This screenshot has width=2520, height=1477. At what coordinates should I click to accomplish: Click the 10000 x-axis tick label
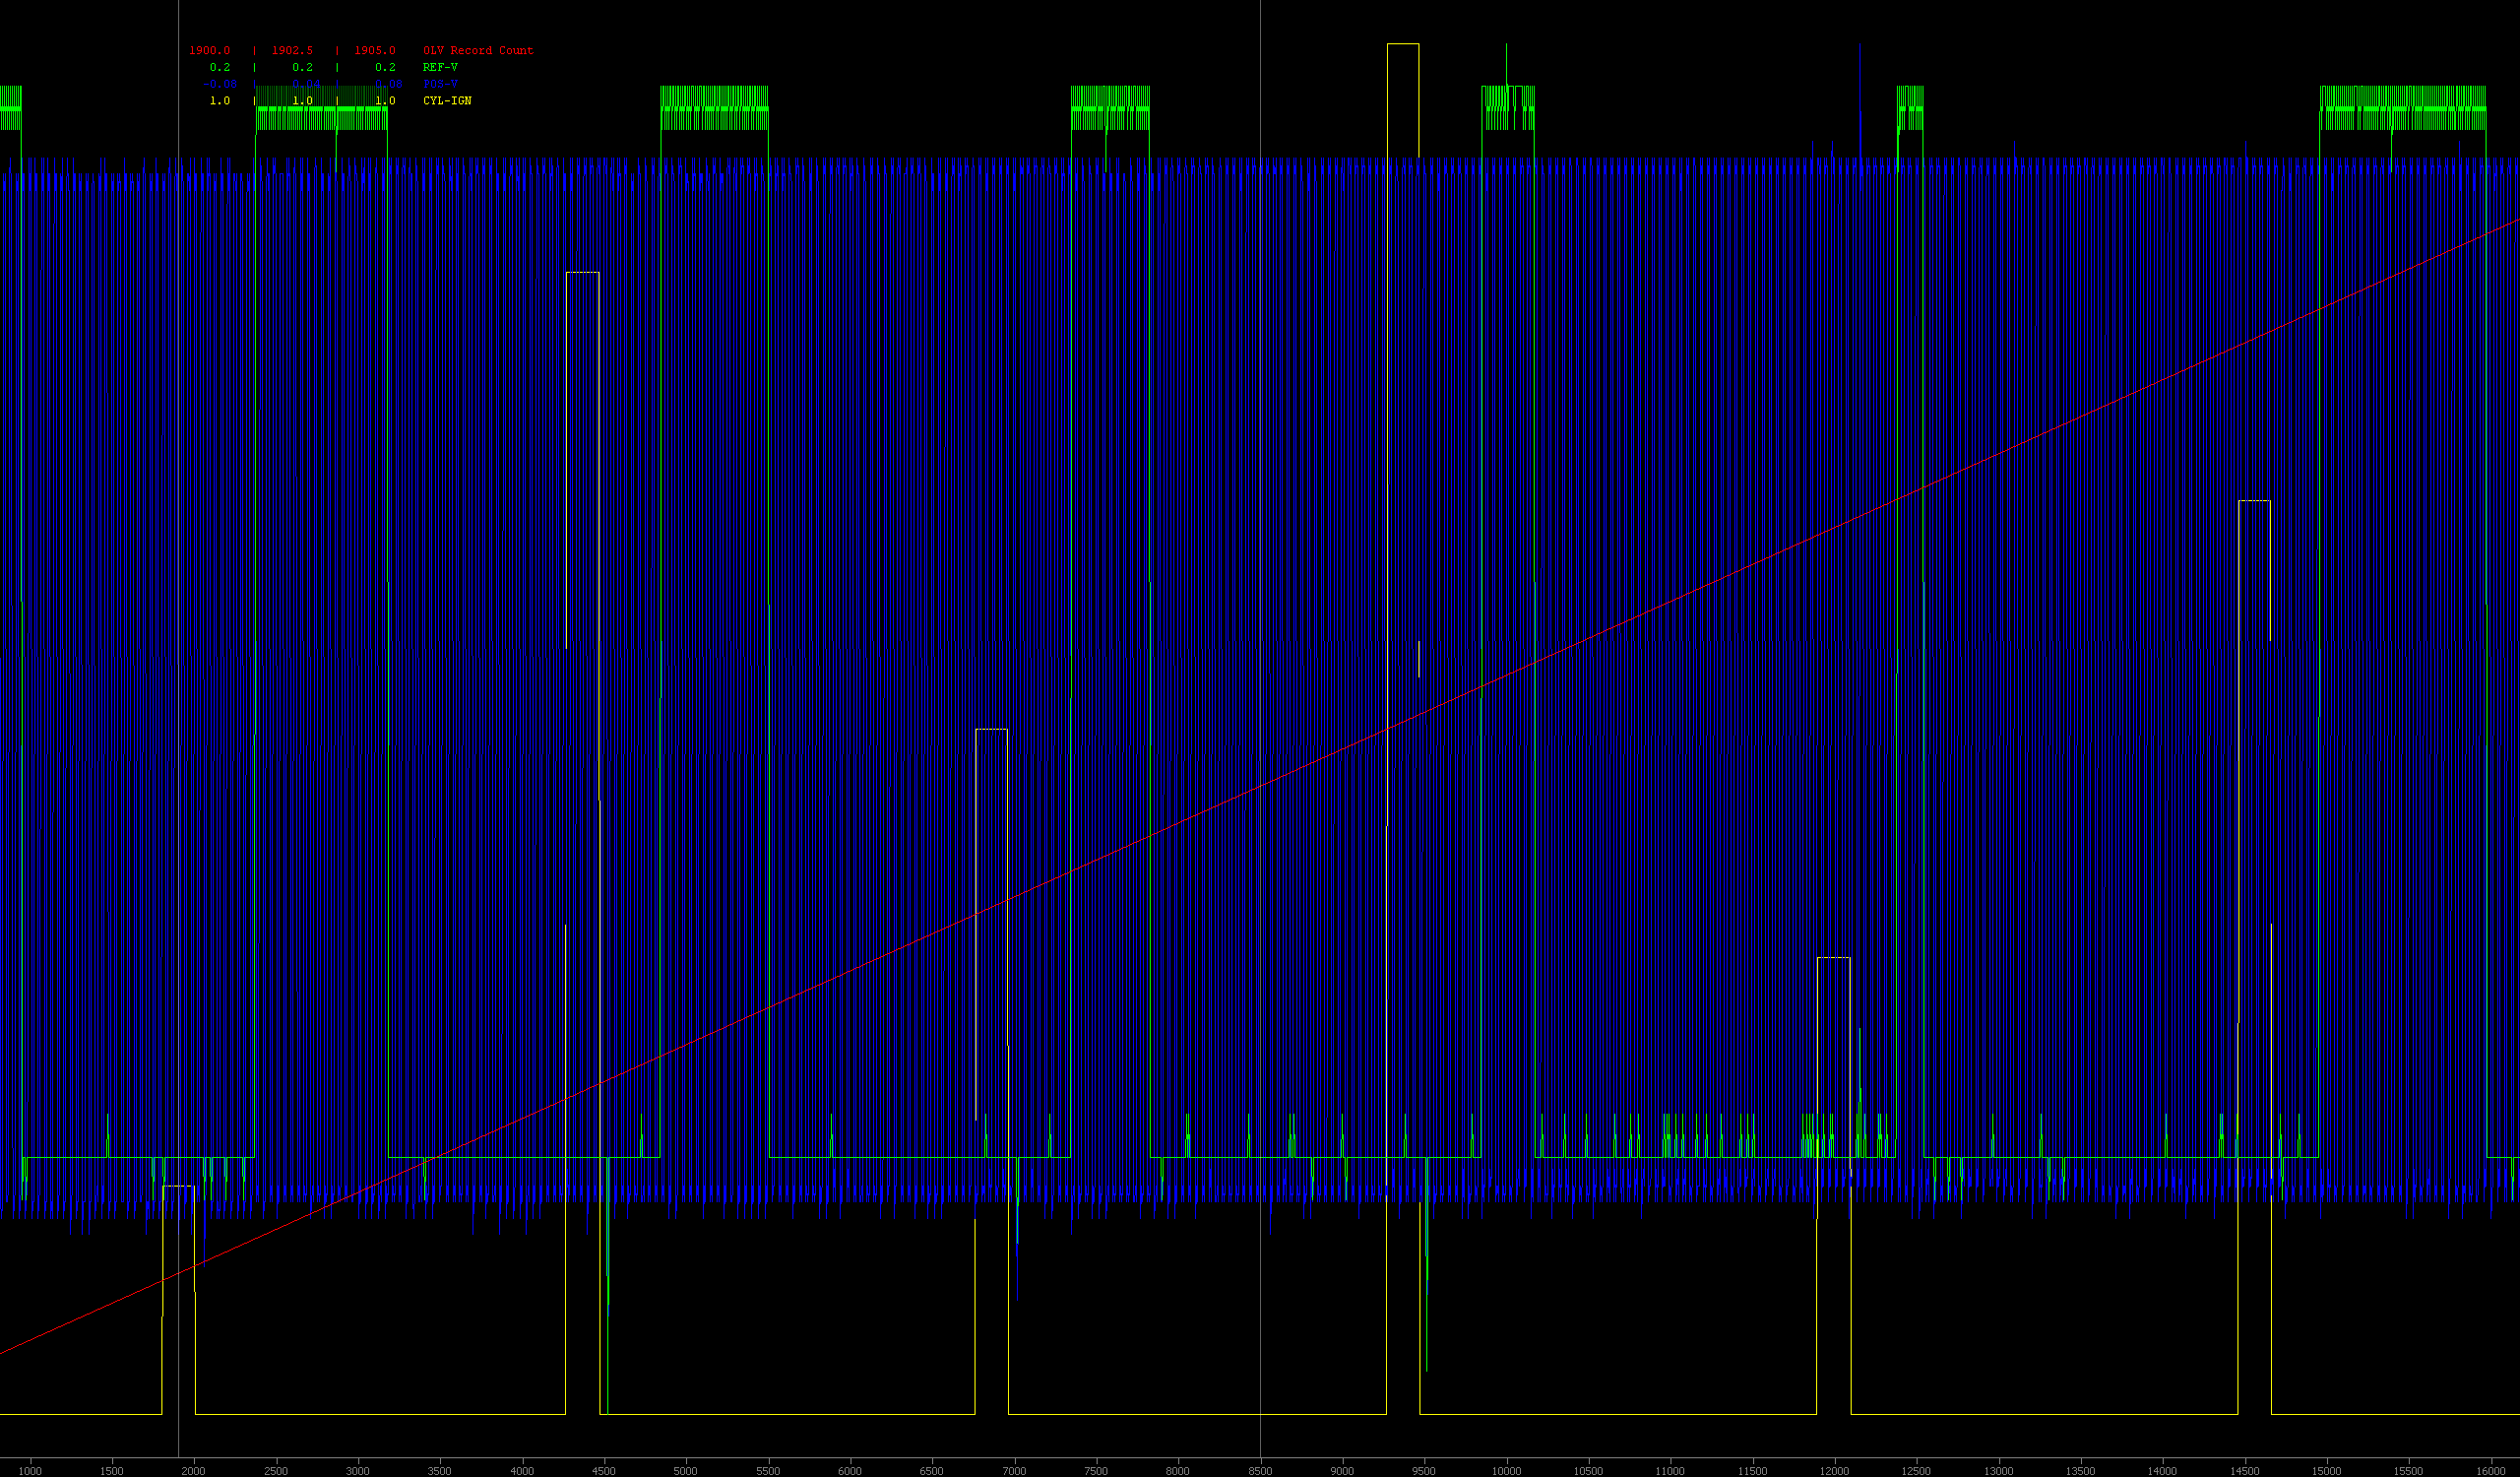pyautogui.click(x=1506, y=1470)
